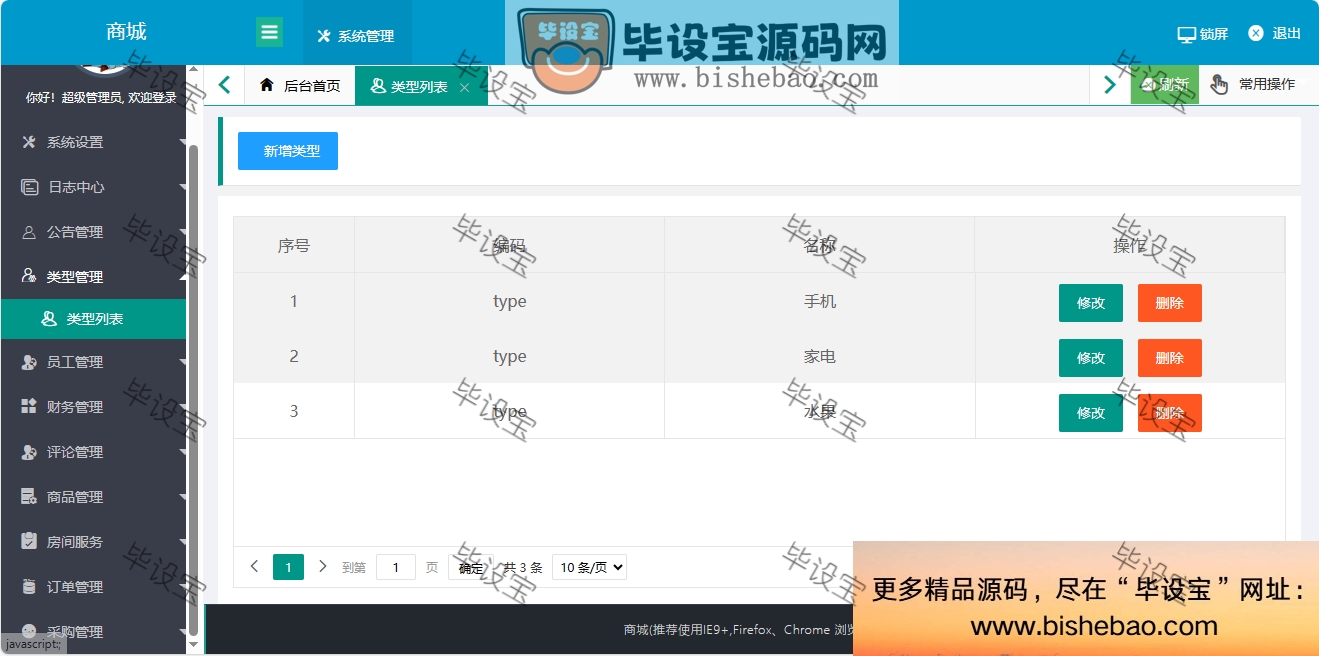Click the 商城 title in the header
The image size is (1319, 656).
pos(126,33)
